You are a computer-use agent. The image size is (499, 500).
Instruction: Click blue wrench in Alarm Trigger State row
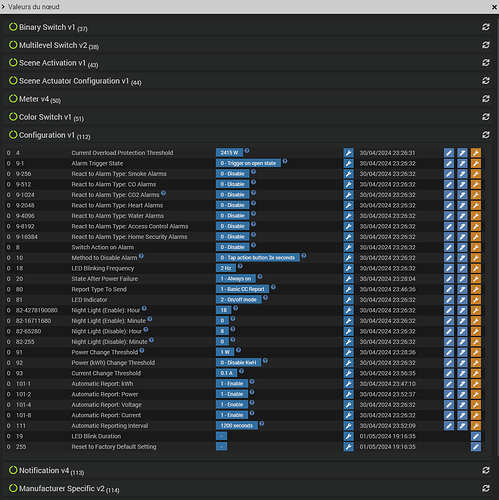click(x=348, y=163)
